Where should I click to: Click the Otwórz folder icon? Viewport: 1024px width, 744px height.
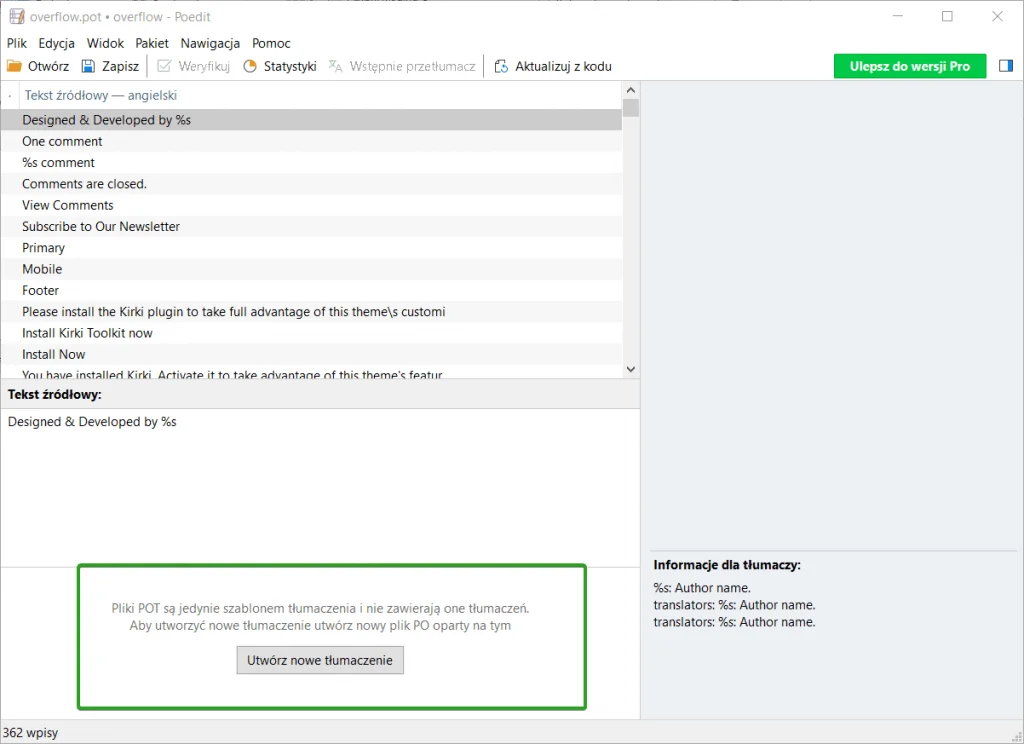14,66
